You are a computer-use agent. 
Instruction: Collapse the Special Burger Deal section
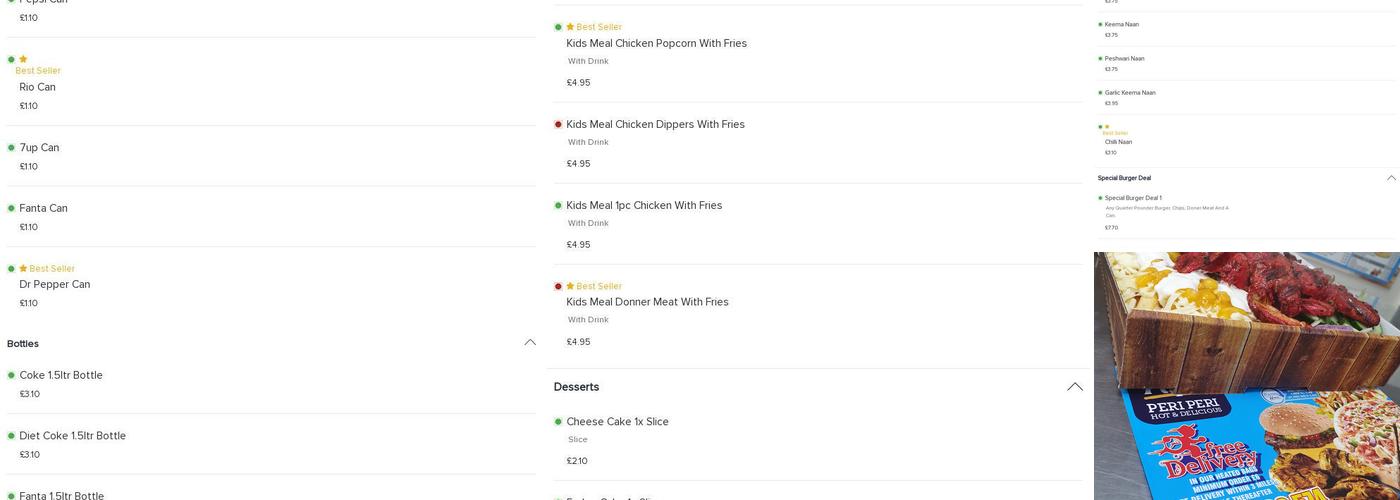pos(1391,178)
